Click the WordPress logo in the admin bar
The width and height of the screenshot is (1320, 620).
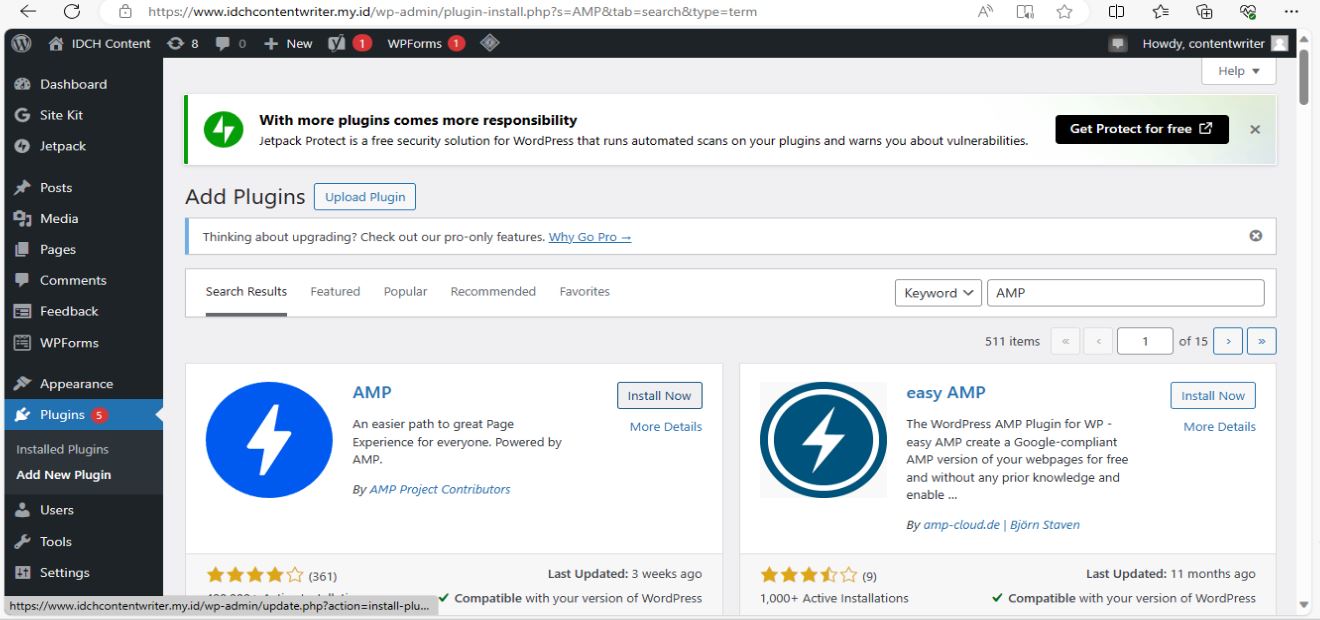[x=19, y=43]
